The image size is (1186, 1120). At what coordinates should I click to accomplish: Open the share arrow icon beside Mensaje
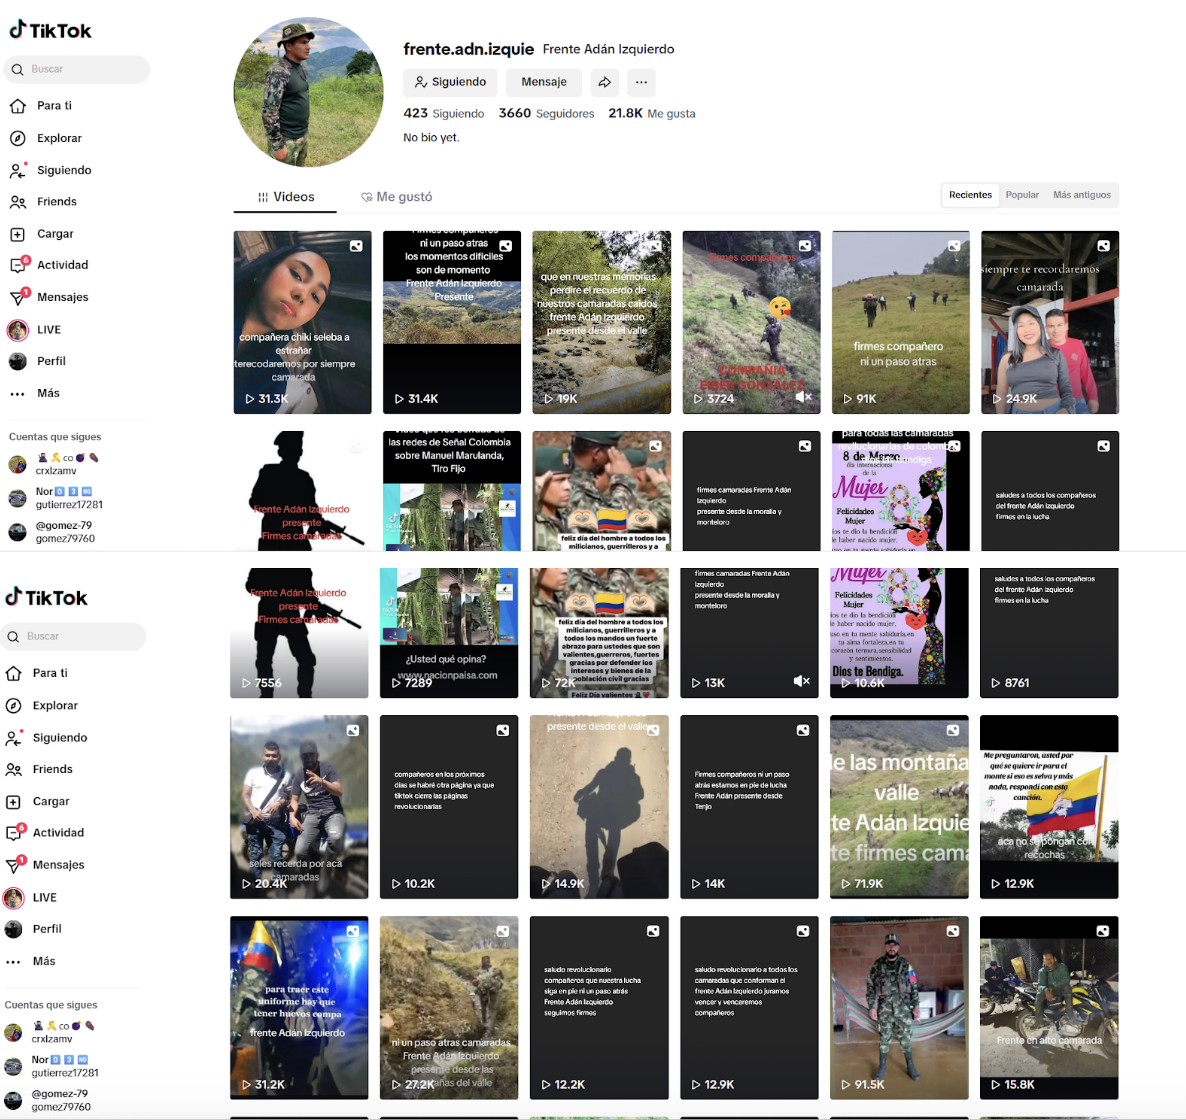[x=604, y=82]
